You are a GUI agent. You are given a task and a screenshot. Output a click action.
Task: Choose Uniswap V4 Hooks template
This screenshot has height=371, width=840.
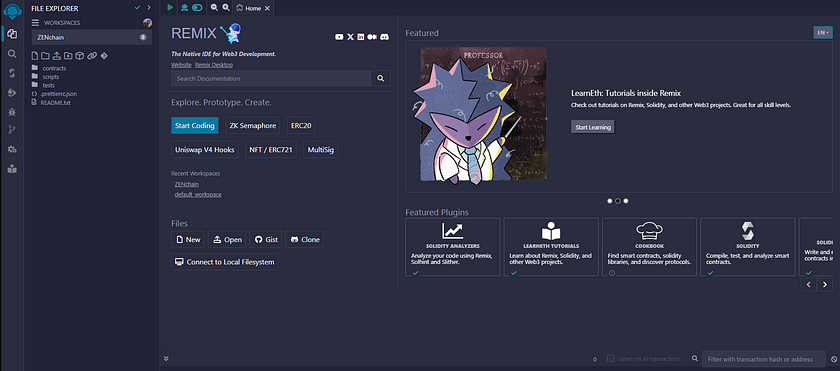pyautogui.click(x=205, y=150)
